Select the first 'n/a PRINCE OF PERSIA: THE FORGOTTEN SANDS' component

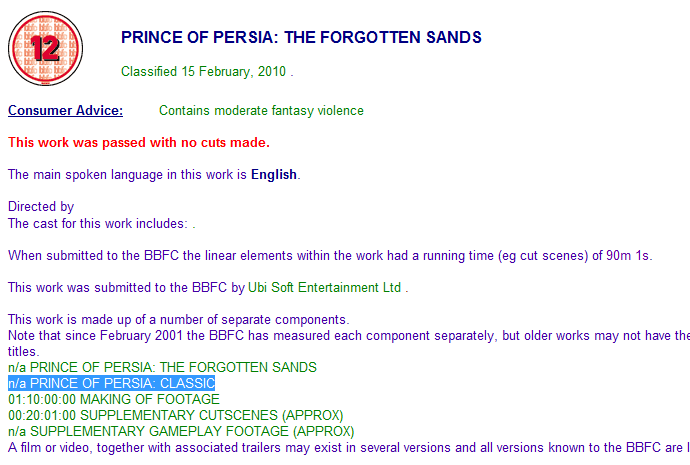pyautogui.click(x=162, y=367)
